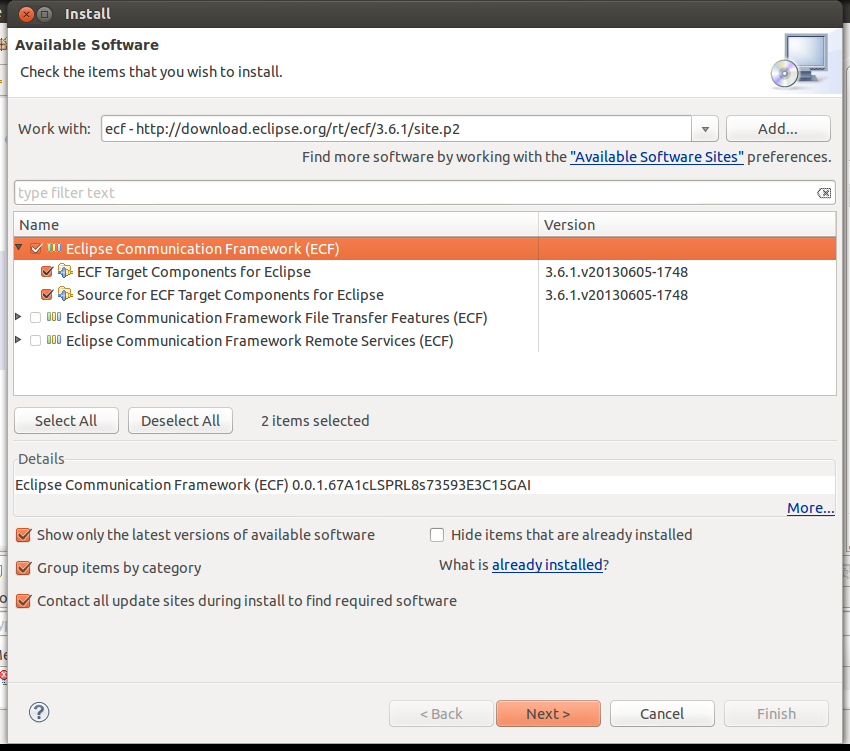This screenshot has height=751, width=850.
Task: Check the Remote Services (ECF) checkbox
Action: pos(35,341)
